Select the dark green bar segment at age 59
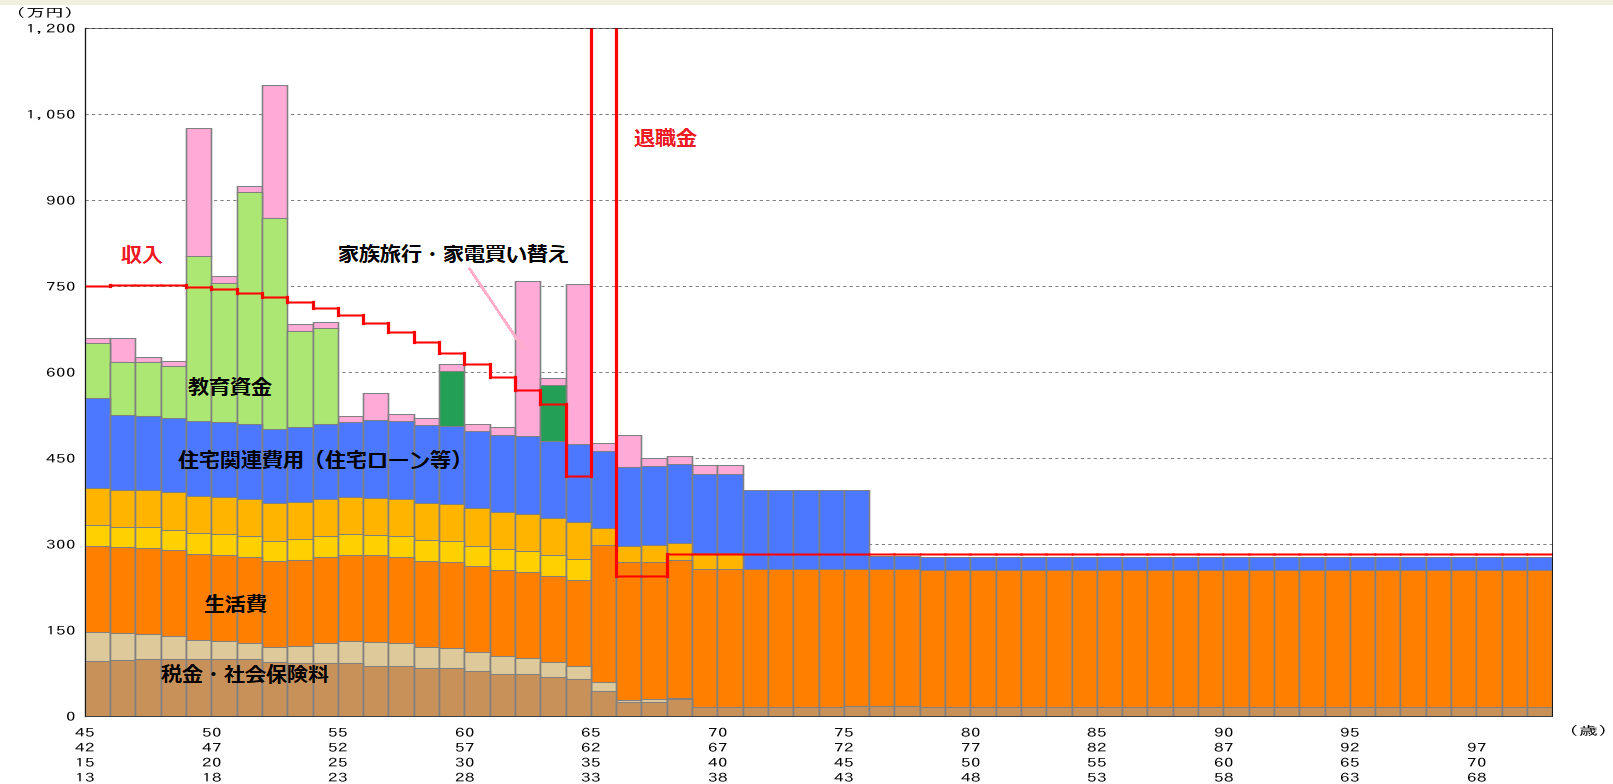 [452, 398]
